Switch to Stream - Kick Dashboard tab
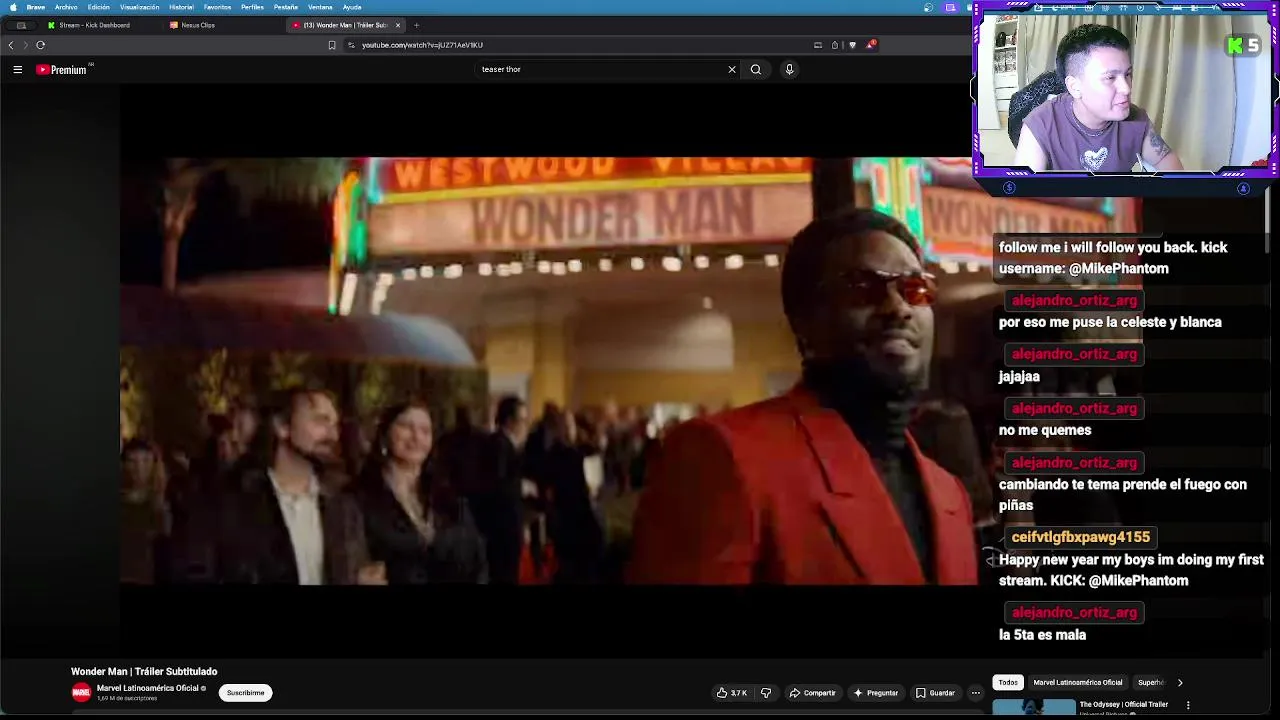The height and width of the screenshot is (720, 1280). pos(95,25)
